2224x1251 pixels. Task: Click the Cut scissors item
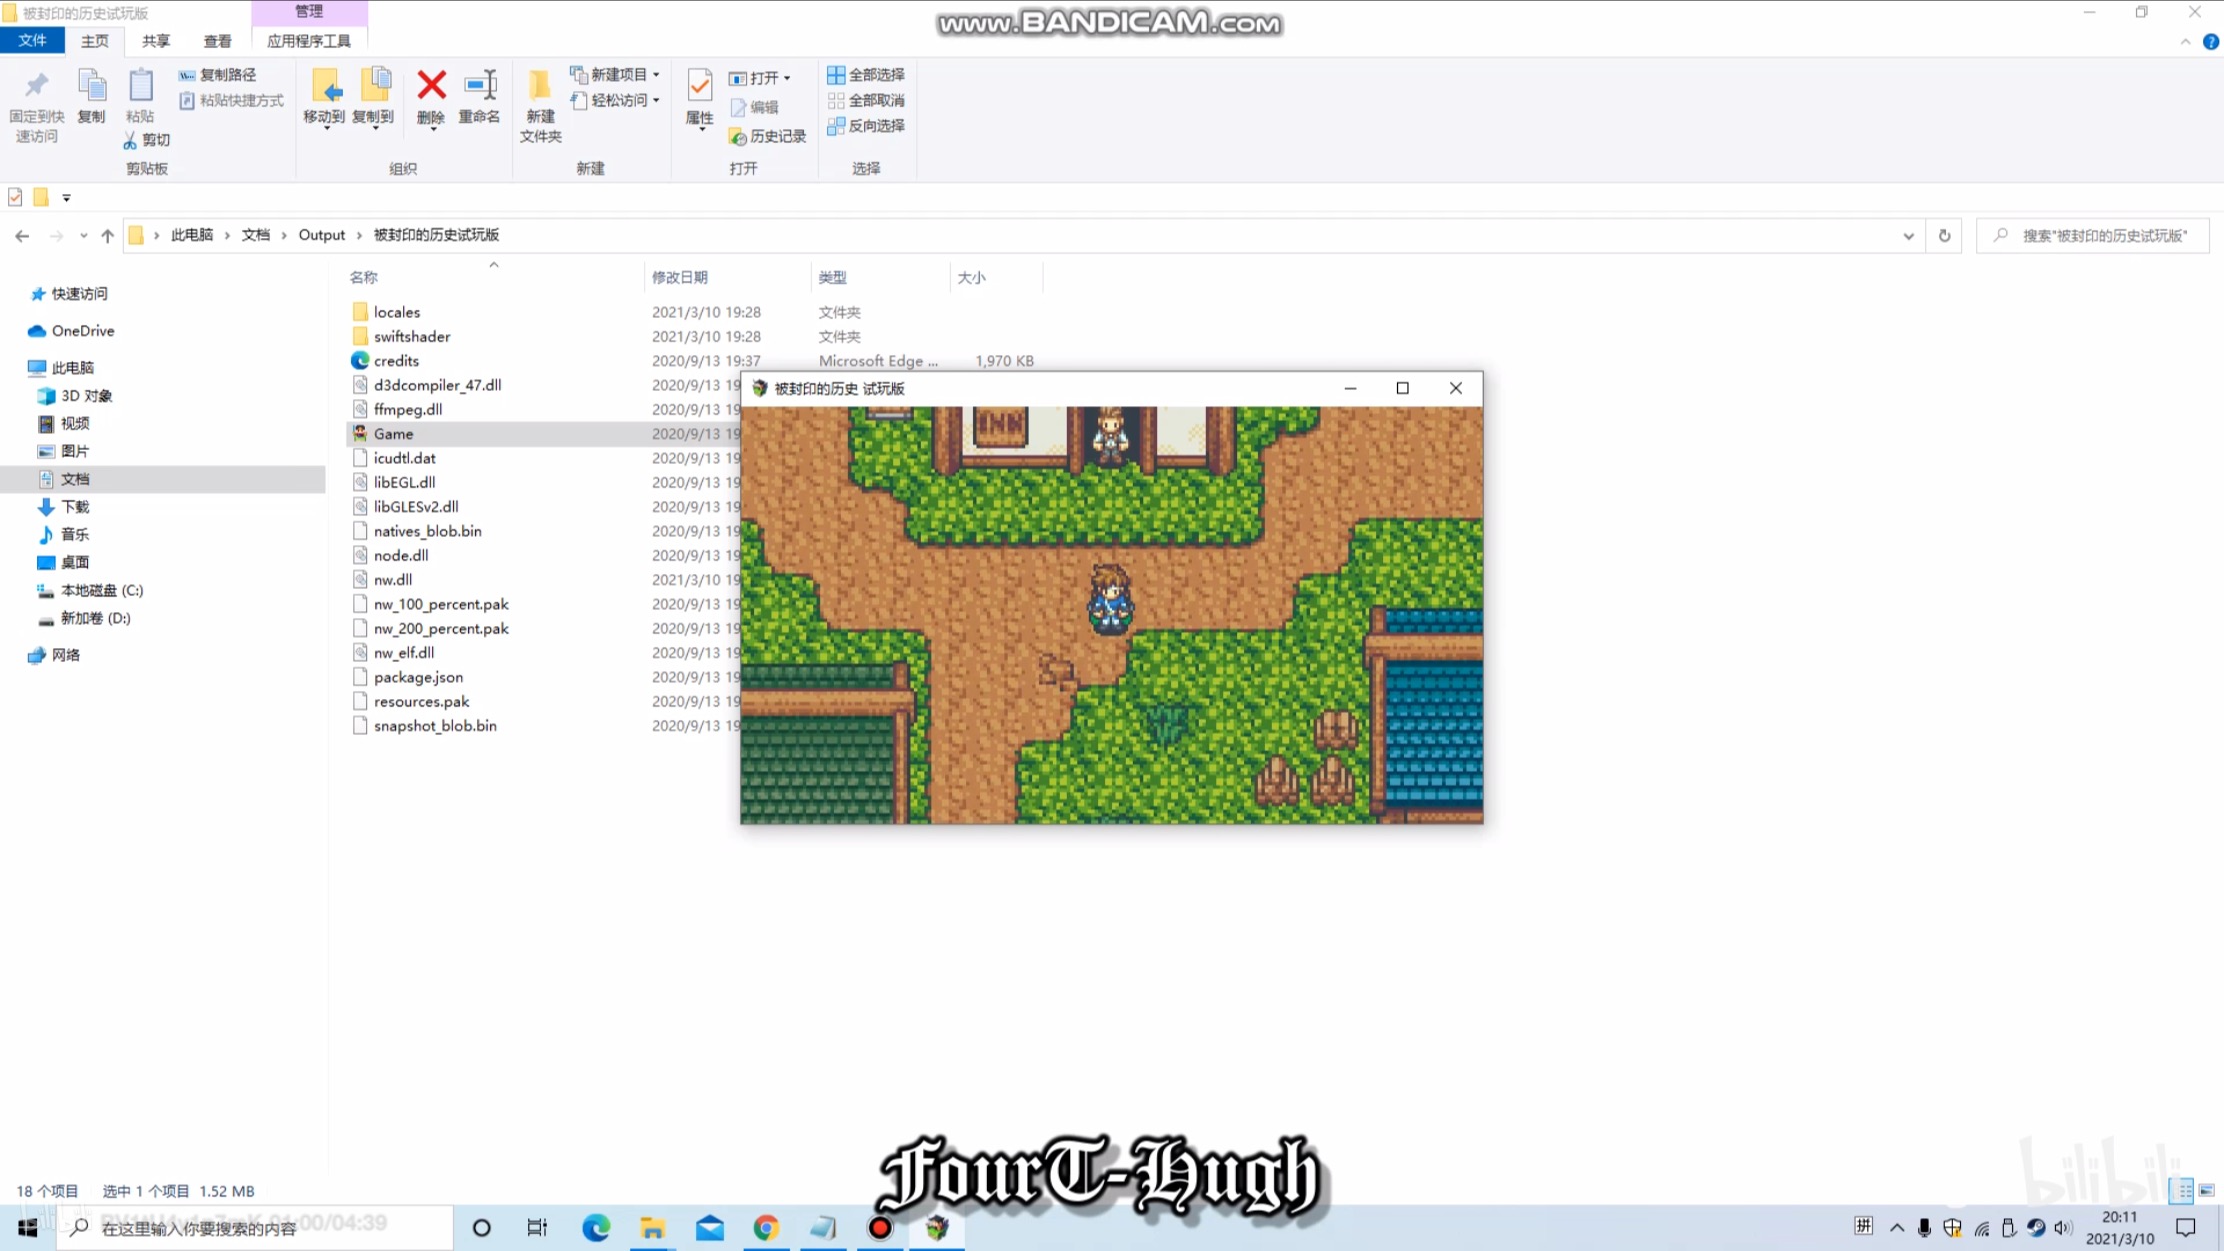[x=147, y=140]
